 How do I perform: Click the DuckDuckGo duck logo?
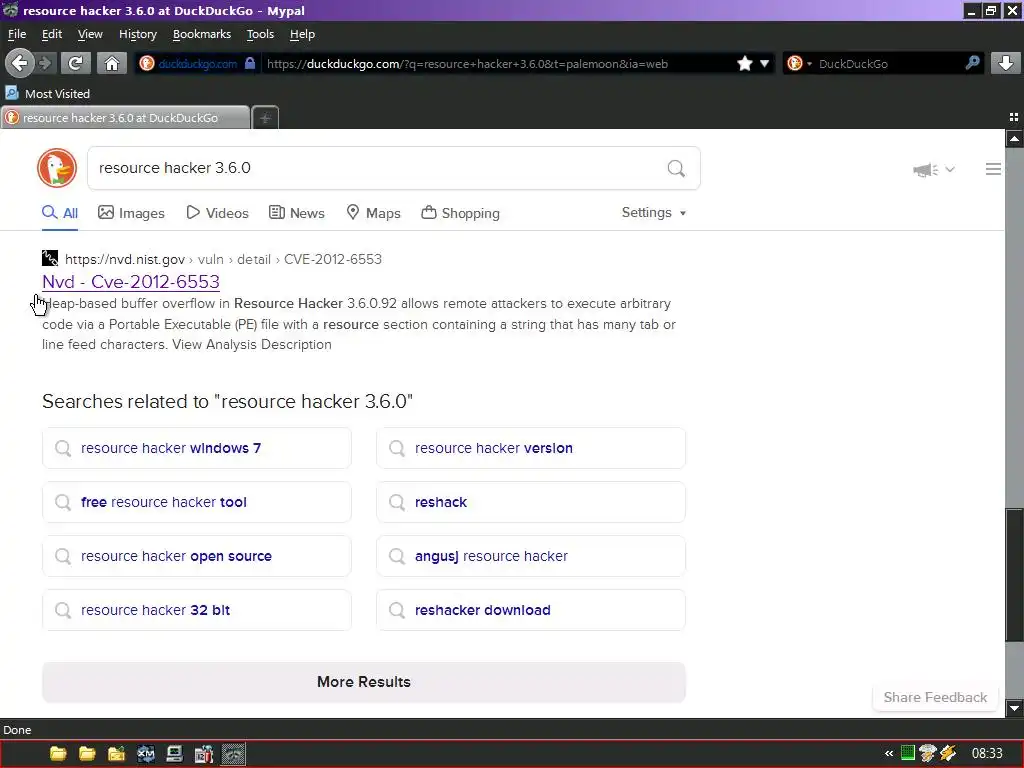[x=57, y=168]
